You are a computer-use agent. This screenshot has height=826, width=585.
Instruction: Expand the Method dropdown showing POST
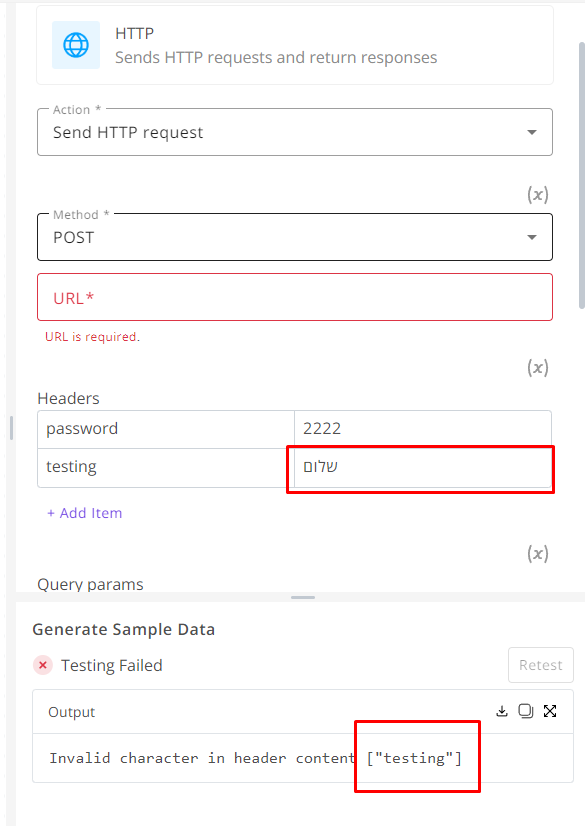(295, 237)
